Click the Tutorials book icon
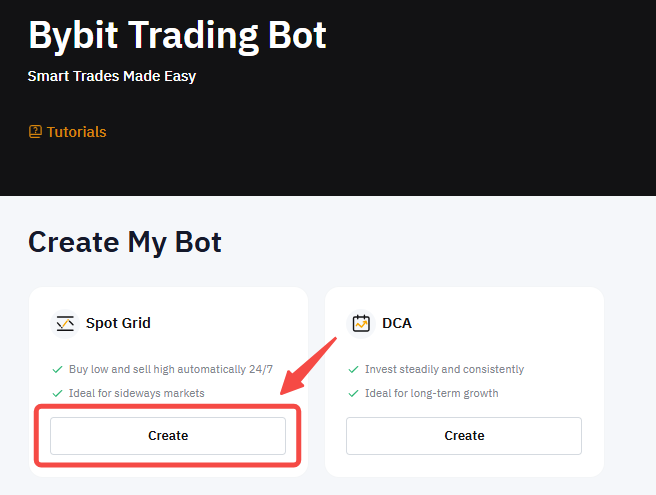 click(x=35, y=132)
